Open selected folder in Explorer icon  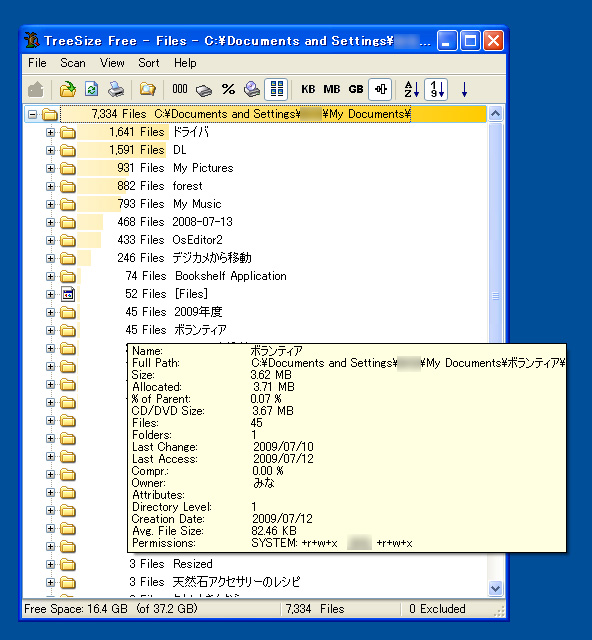tap(147, 89)
